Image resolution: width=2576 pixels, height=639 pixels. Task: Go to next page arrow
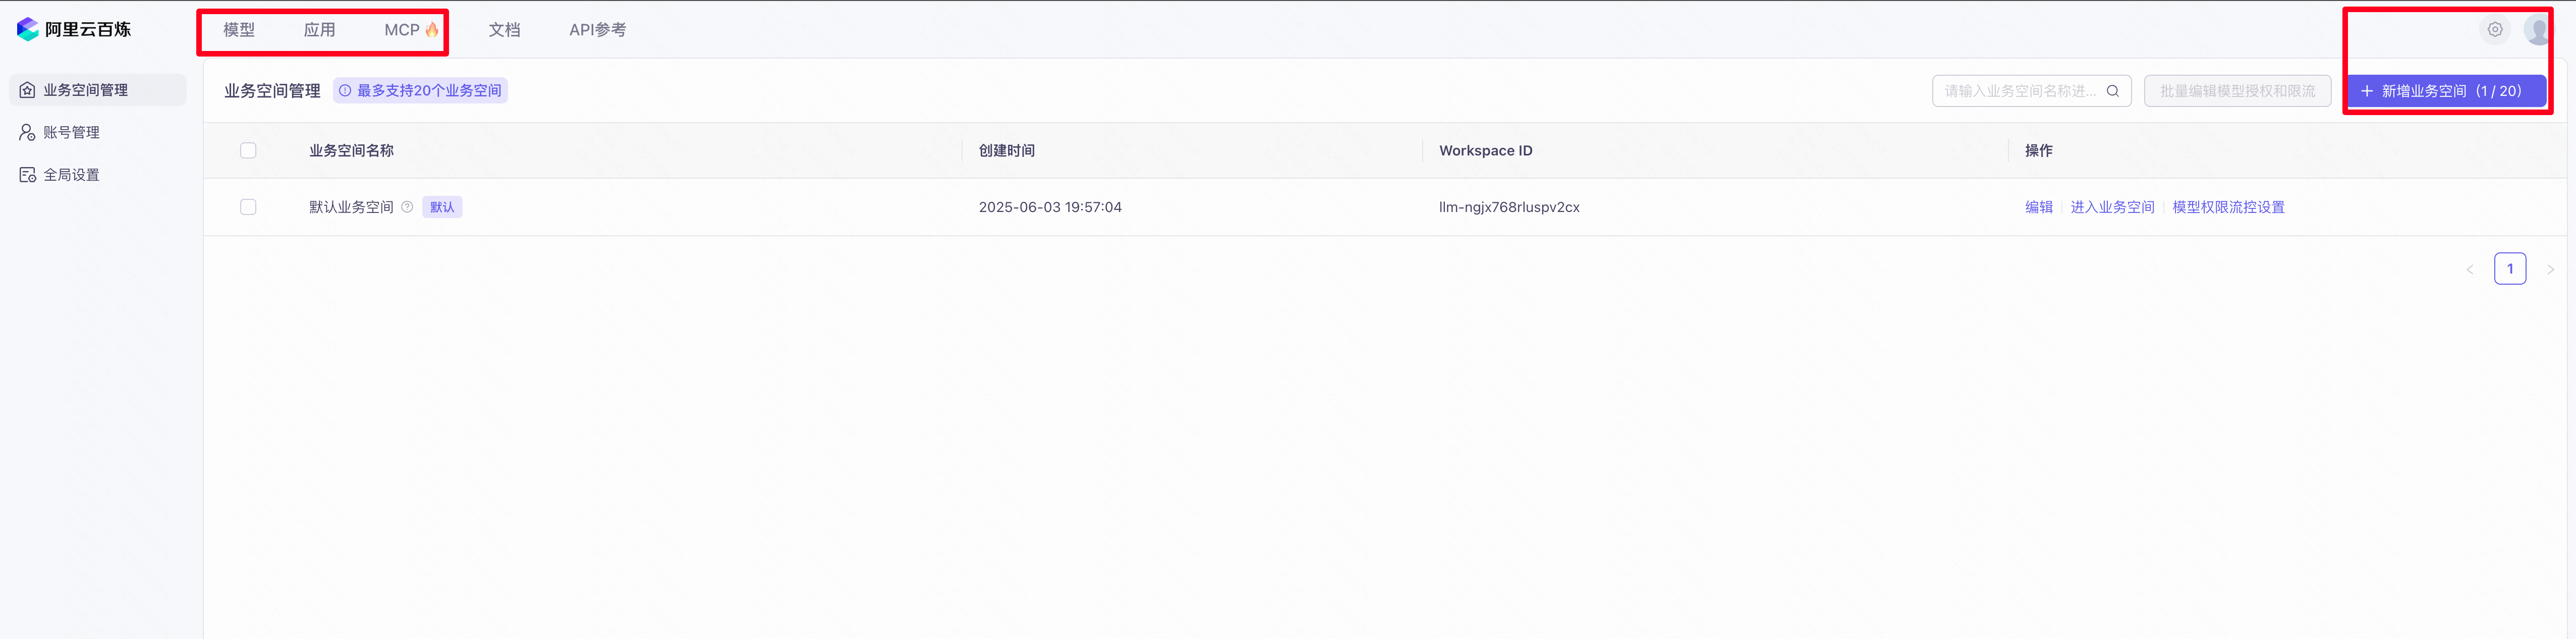[x=2550, y=269]
